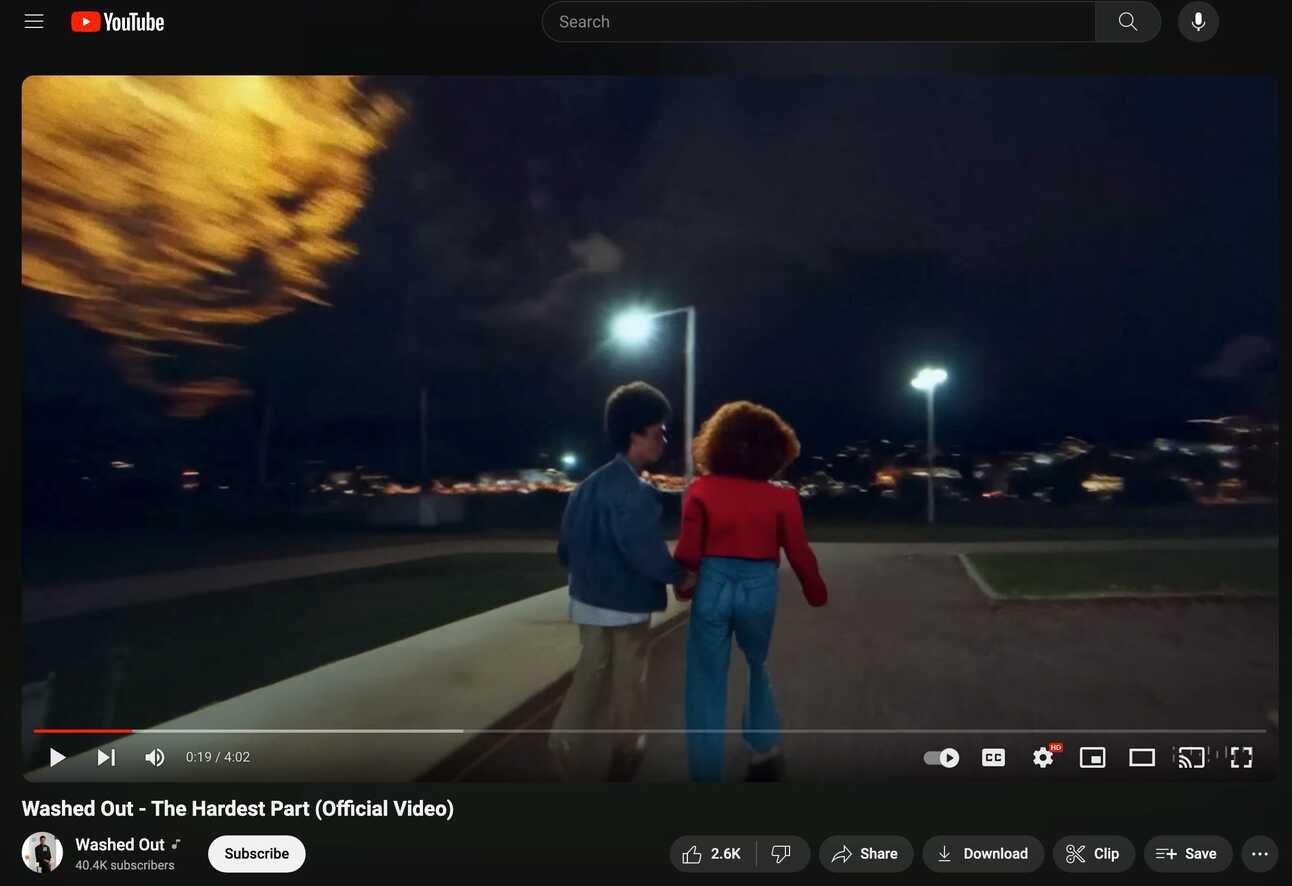Open the player settings gear
1292x886 pixels.
[x=1043, y=758]
